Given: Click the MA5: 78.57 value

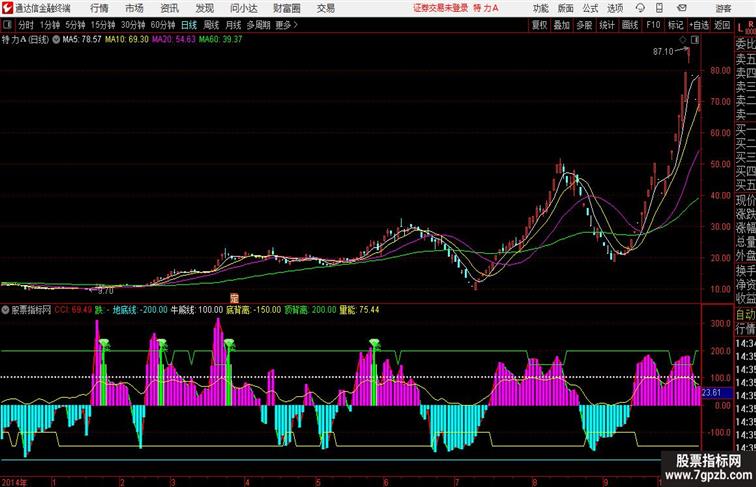Looking at the screenshot, I should point(82,40).
